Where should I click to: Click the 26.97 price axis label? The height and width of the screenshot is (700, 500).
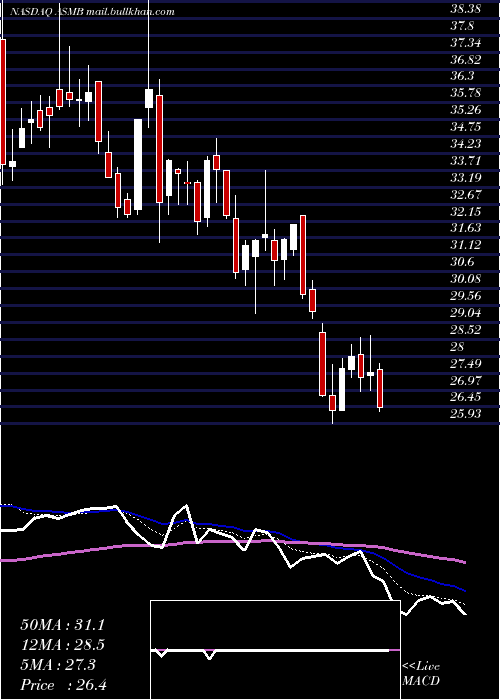466,380
